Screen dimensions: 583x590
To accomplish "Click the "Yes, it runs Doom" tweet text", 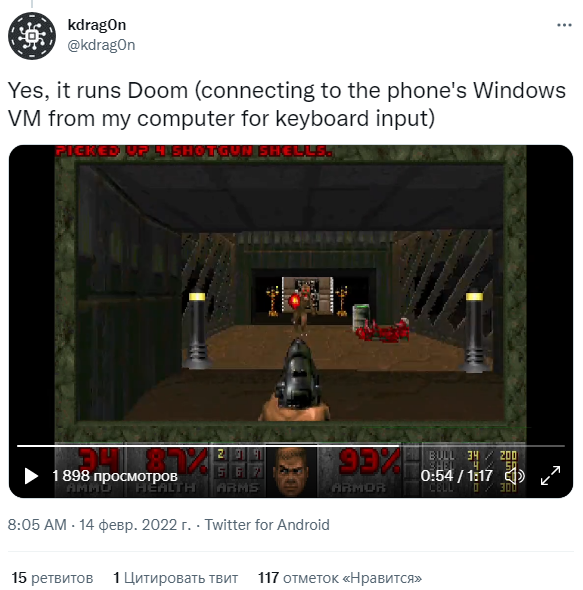I will pos(286,104).
